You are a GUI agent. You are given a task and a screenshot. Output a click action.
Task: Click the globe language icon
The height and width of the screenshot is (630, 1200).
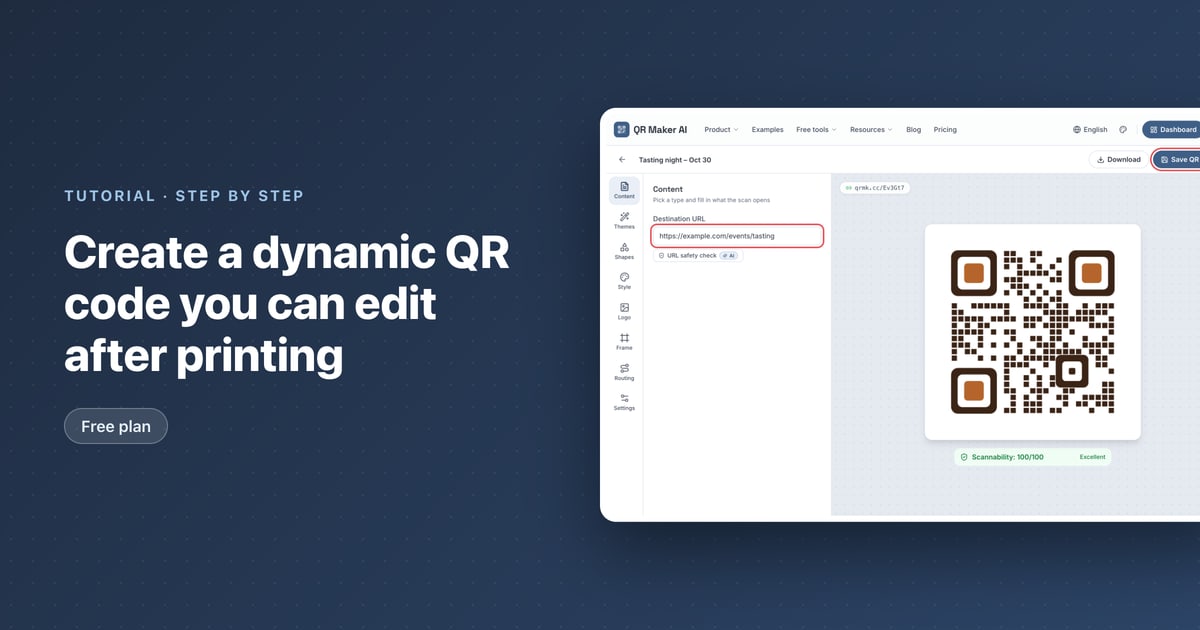coord(1077,129)
